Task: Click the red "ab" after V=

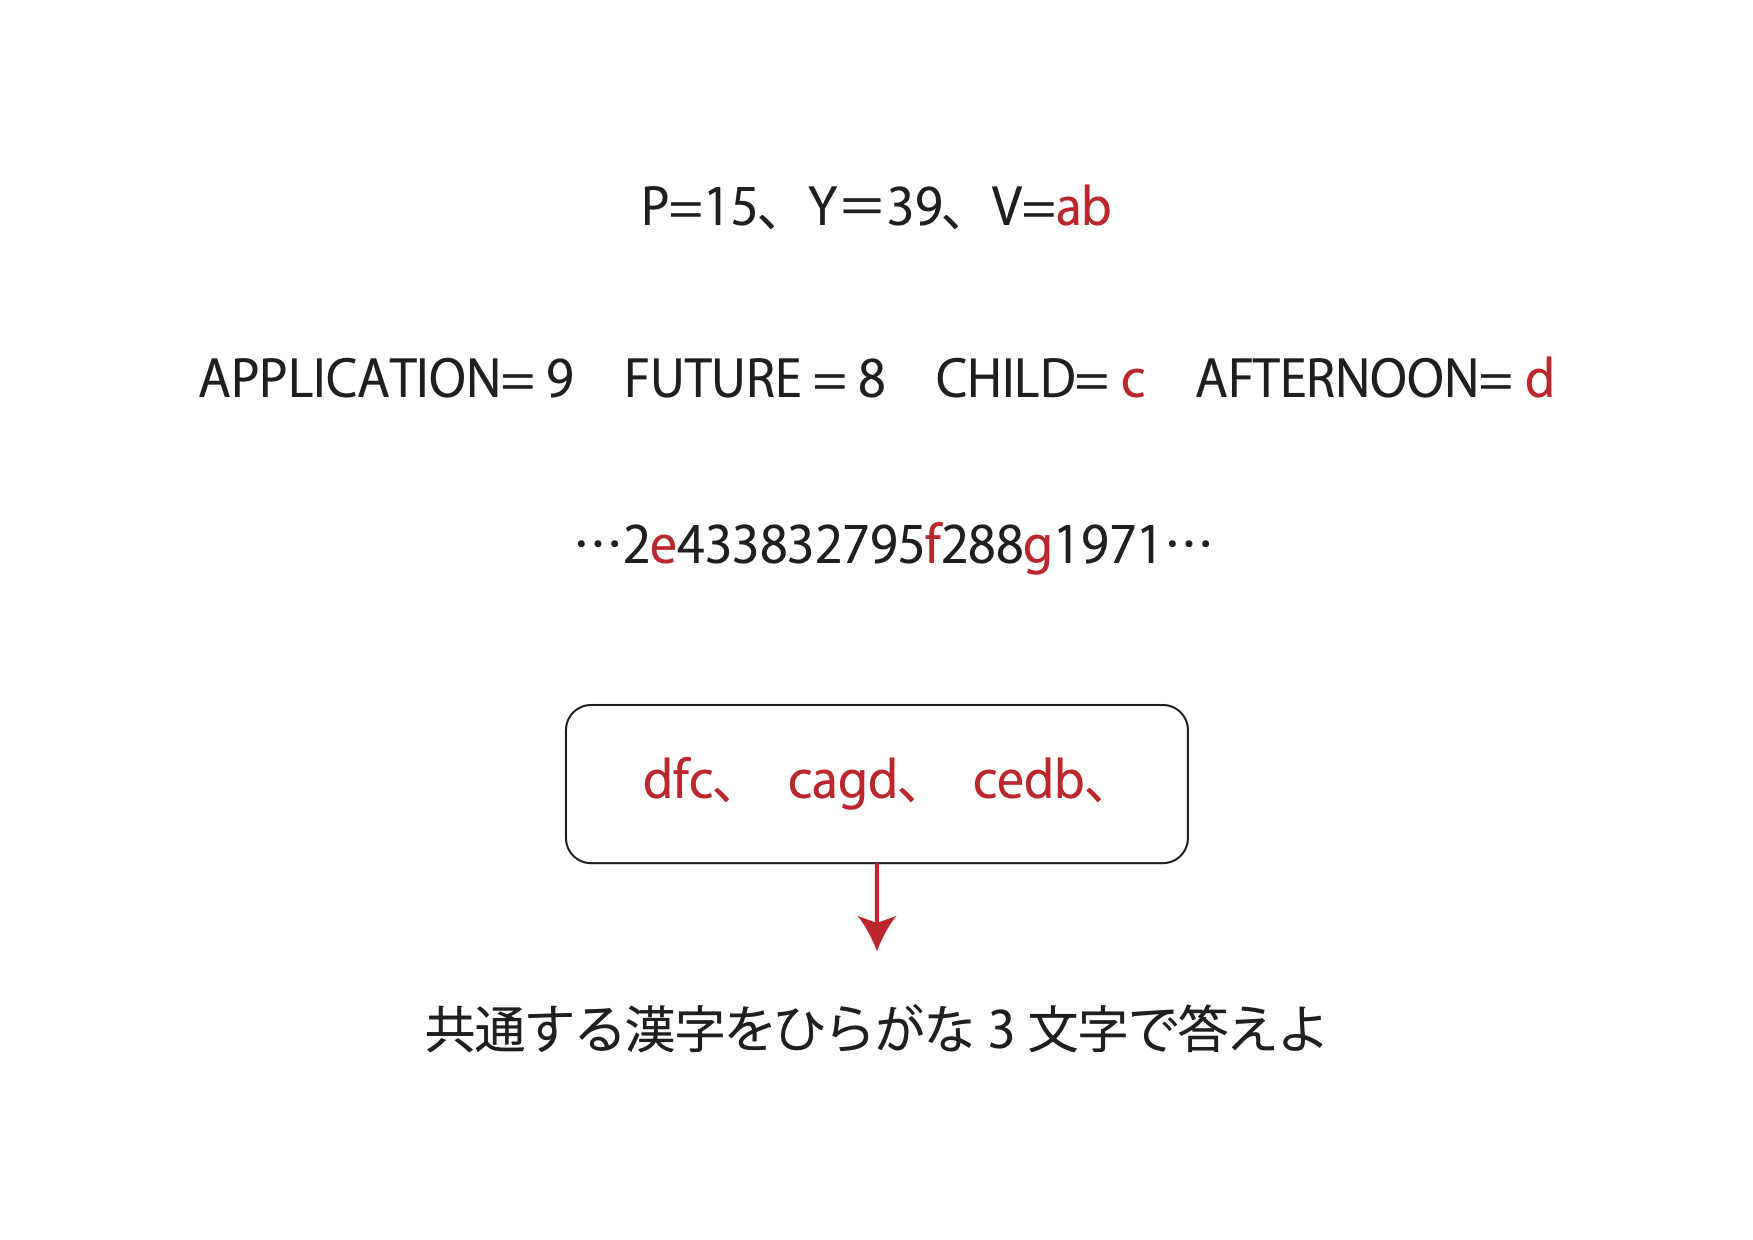Action: (x=1083, y=208)
